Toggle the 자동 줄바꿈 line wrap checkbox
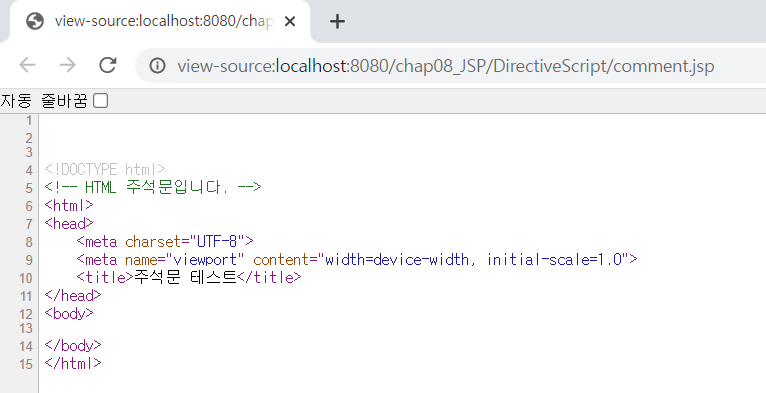Viewport: 766px width, 393px height. 101,101
